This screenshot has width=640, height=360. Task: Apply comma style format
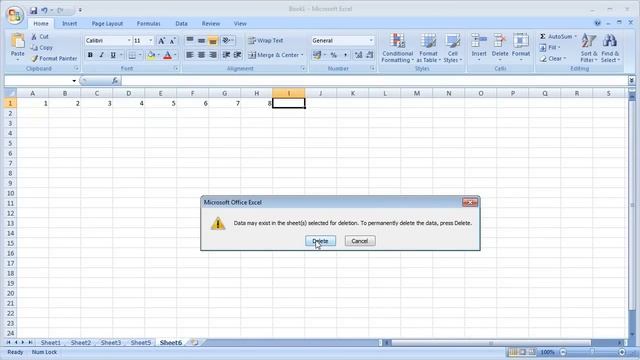345,55
